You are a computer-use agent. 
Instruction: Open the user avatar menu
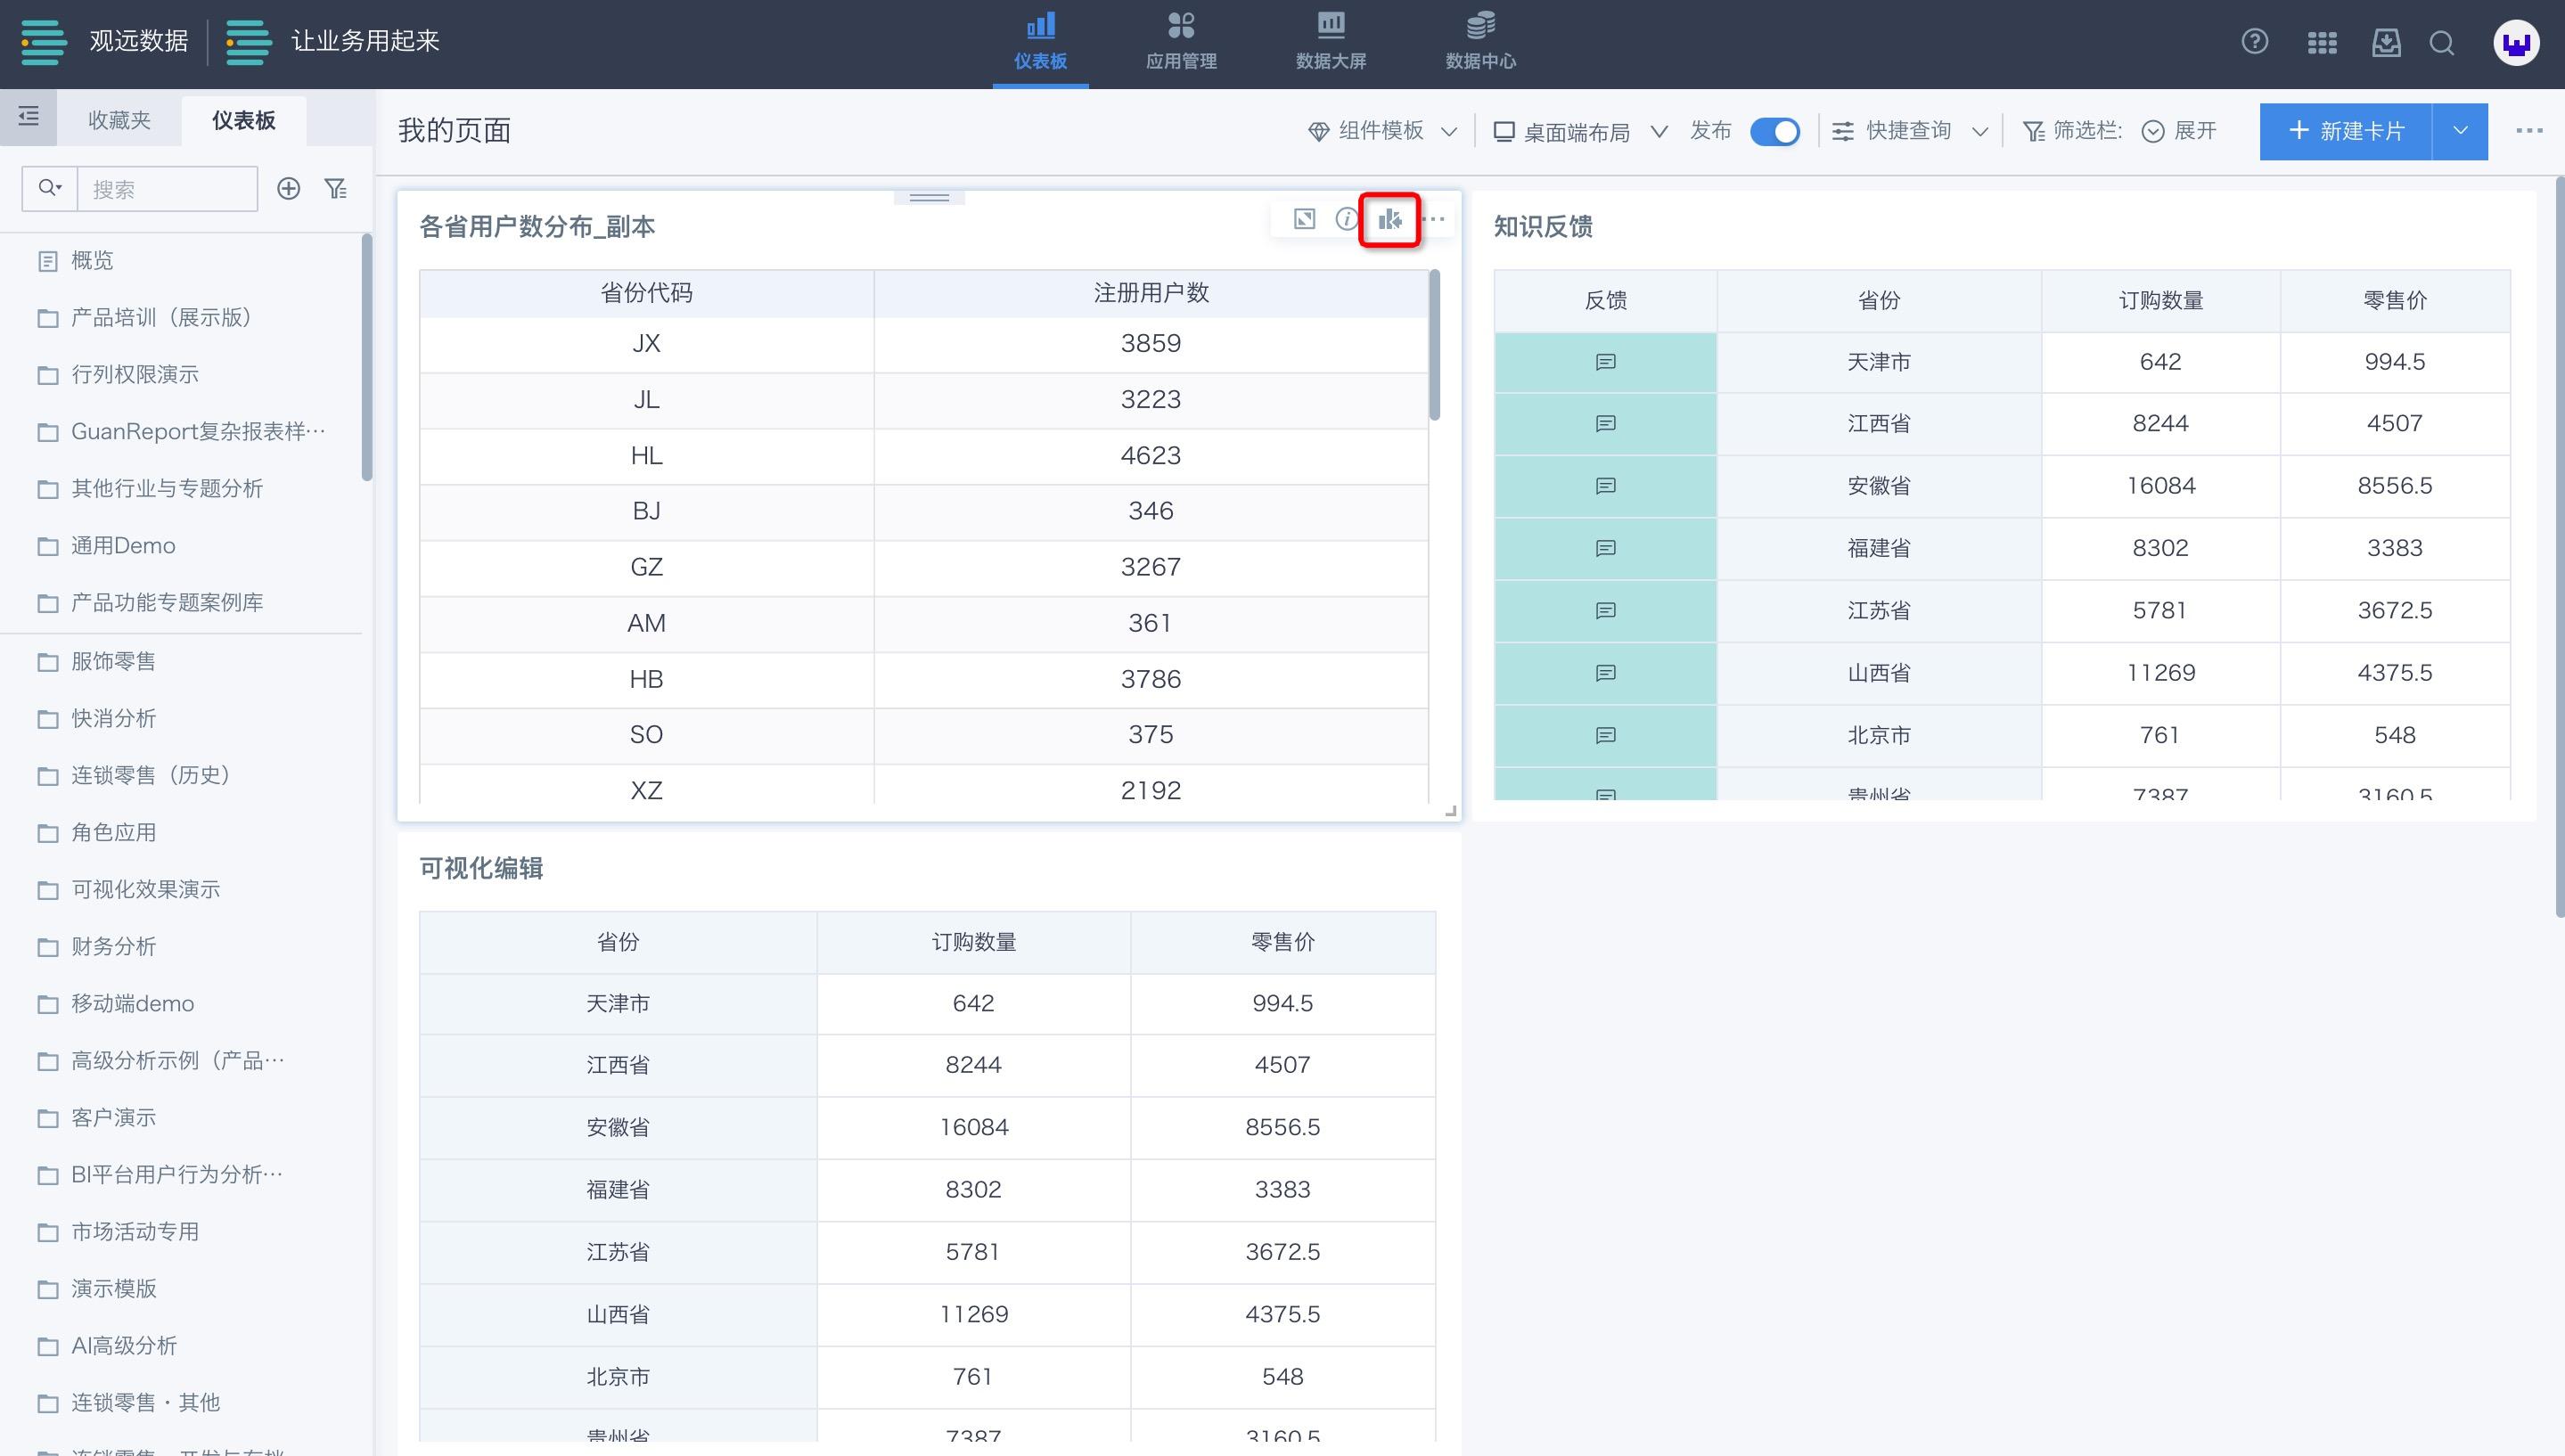pyautogui.click(x=2516, y=43)
